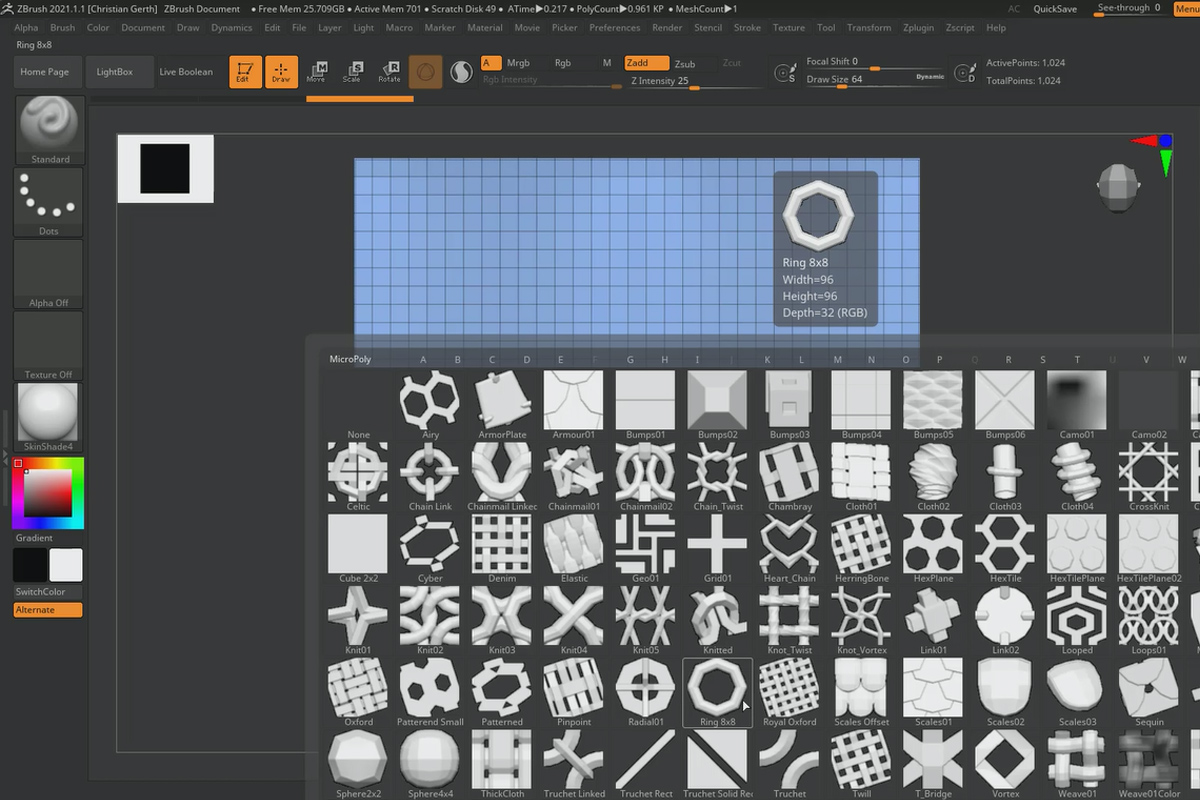
Task: Select the Chain Link MicroPoly
Action: [x=430, y=477]
